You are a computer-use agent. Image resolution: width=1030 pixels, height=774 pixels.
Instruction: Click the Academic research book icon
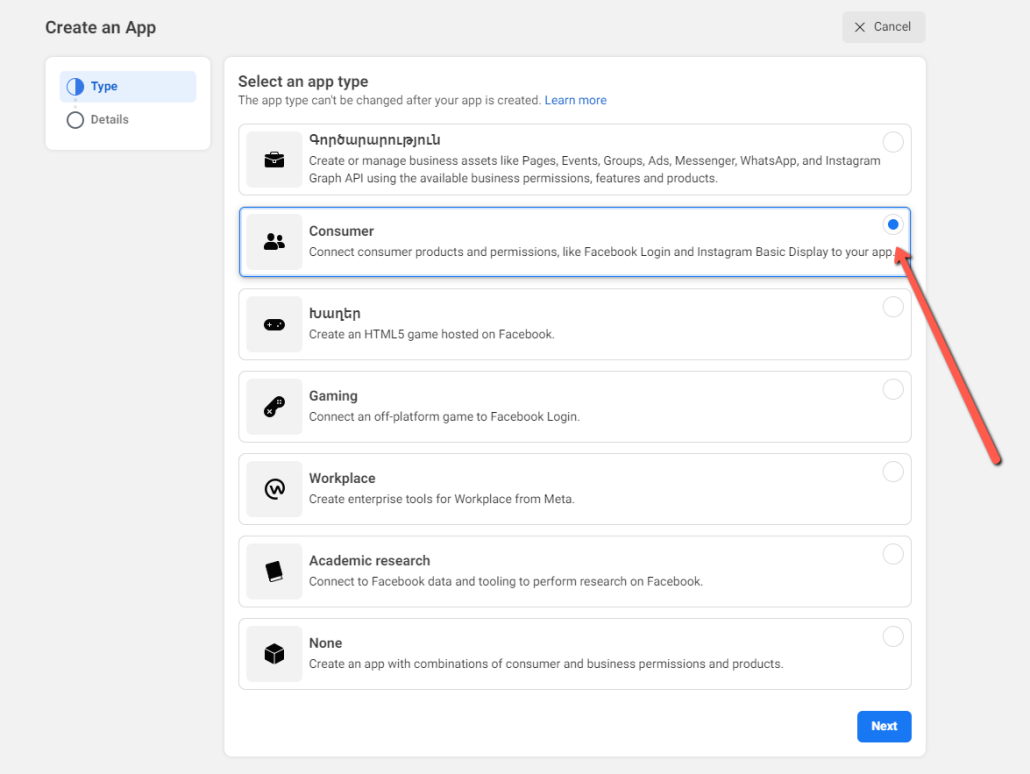click(x=273, y=571)
